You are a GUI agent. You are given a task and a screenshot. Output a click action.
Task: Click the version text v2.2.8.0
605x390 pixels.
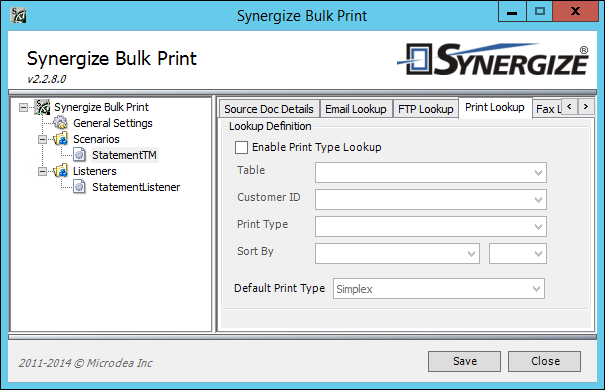click(x=47, y=79)
